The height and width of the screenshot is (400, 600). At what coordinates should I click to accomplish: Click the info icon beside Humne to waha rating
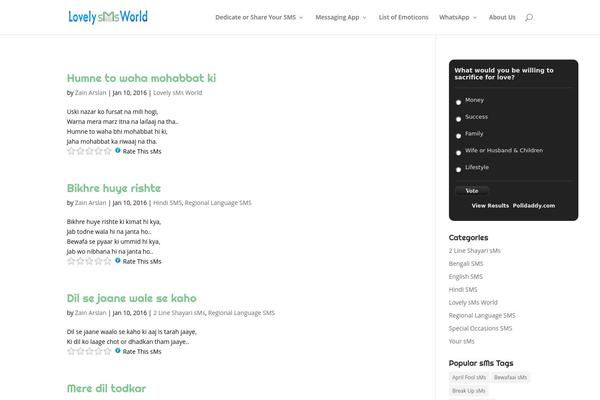pyautogui.click(x=118, y=150)
